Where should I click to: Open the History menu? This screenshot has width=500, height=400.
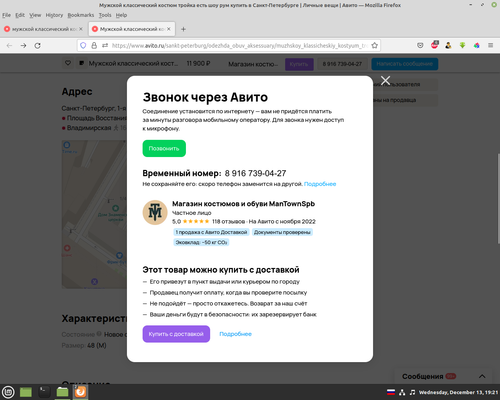(54, 15)
